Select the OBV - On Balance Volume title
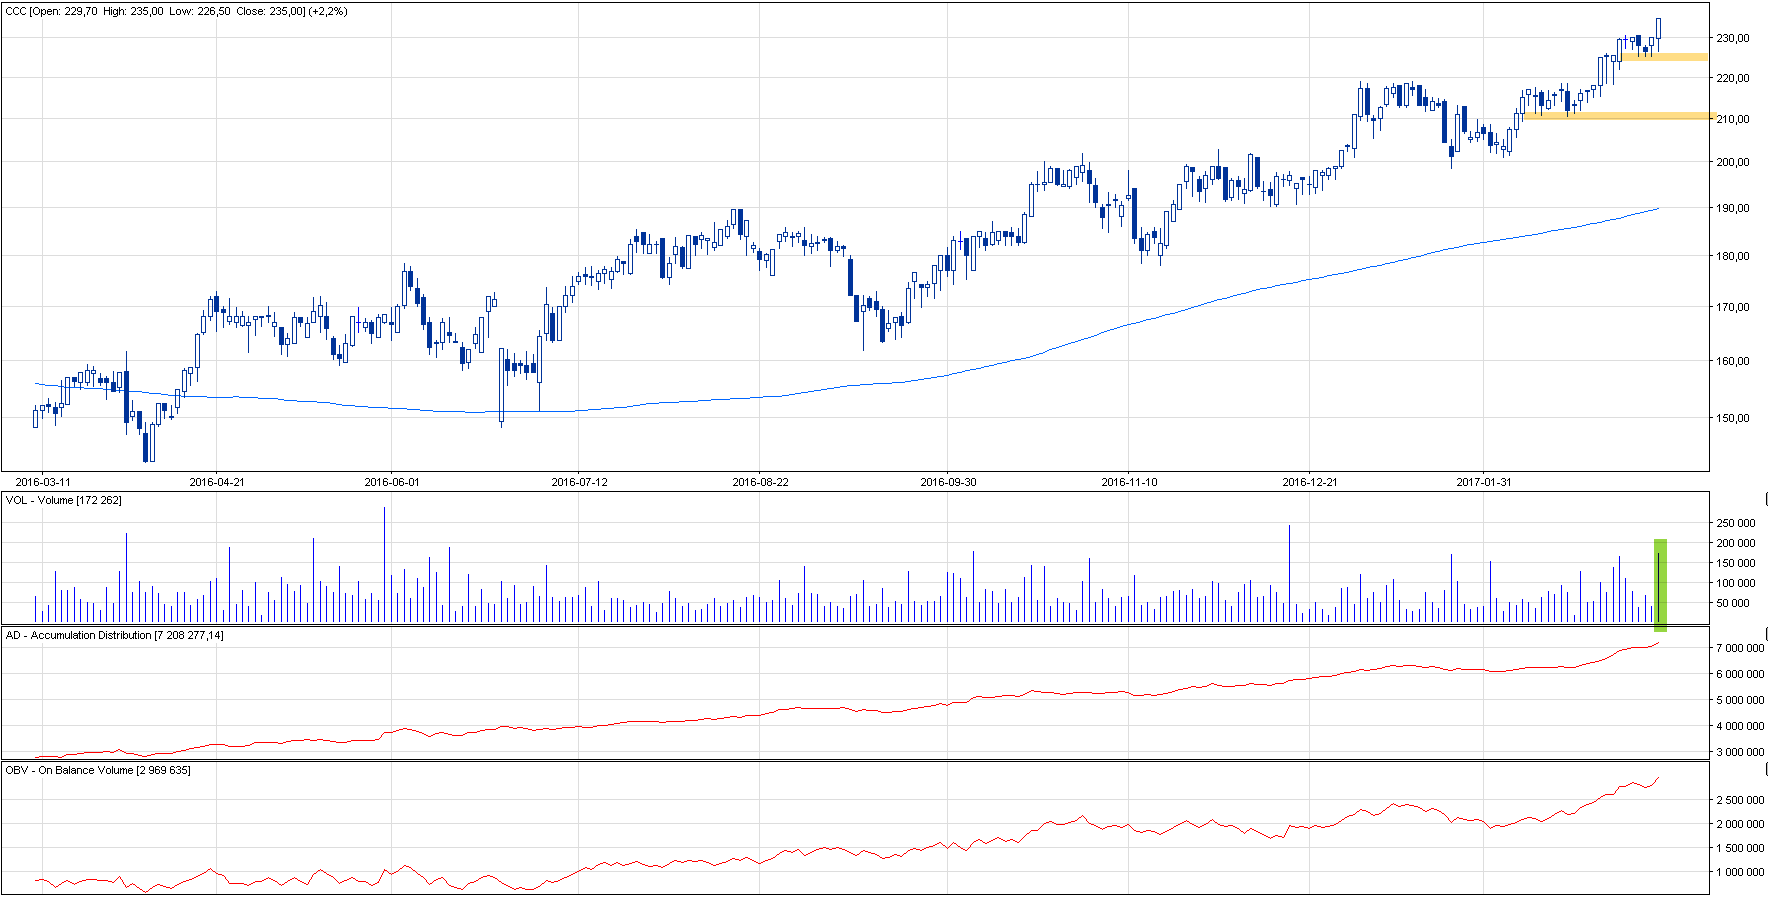 pos(98,770)
